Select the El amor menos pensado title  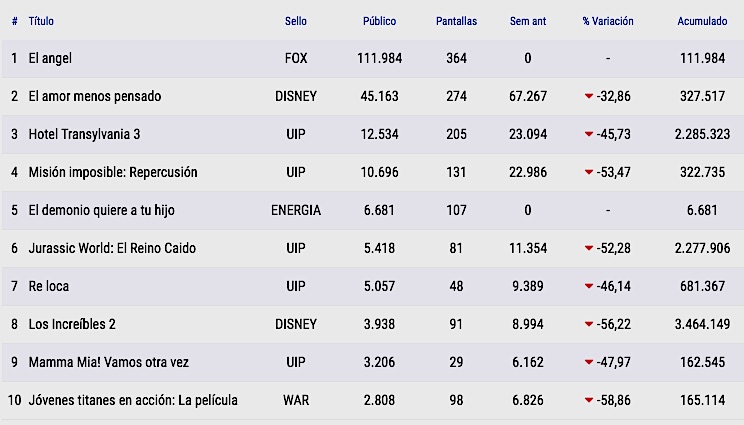pos(95,96)
